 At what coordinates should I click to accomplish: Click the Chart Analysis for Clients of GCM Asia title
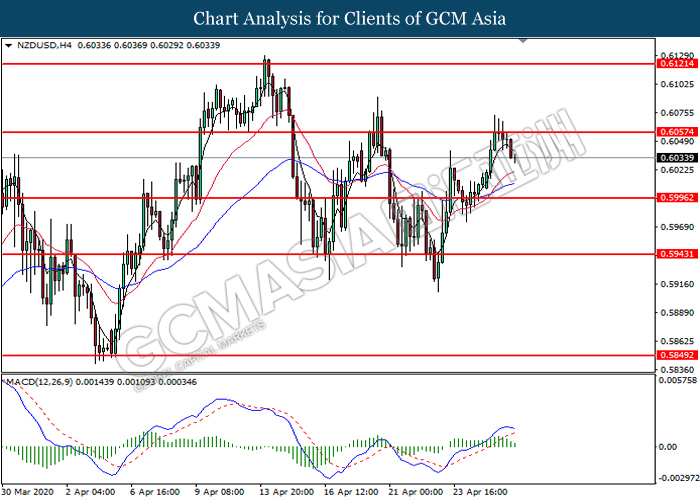[x=350, y=18]
